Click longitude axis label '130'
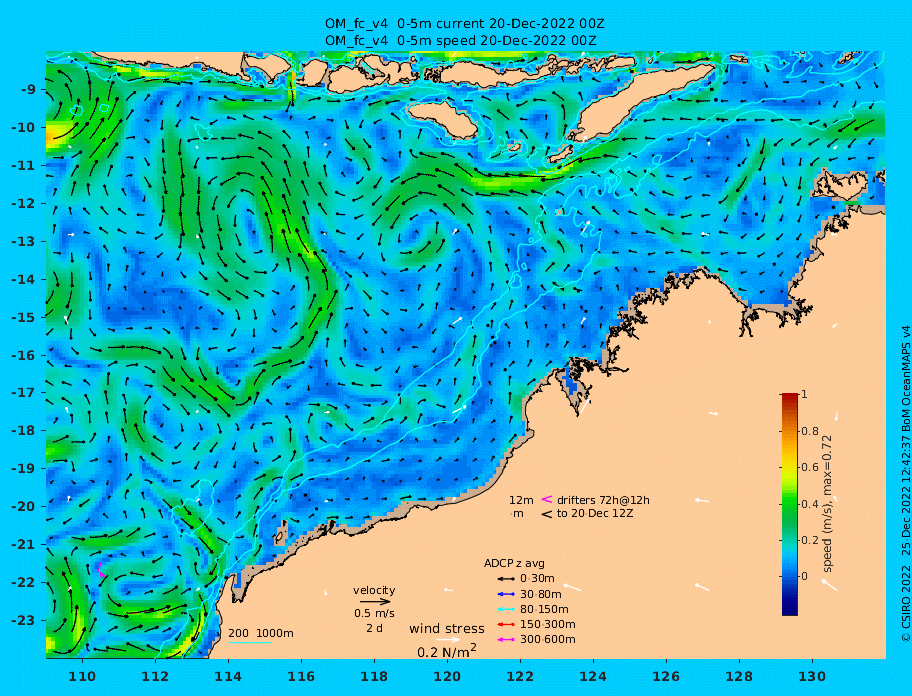This screenshot has height=696, width=912. coord(812,676)
